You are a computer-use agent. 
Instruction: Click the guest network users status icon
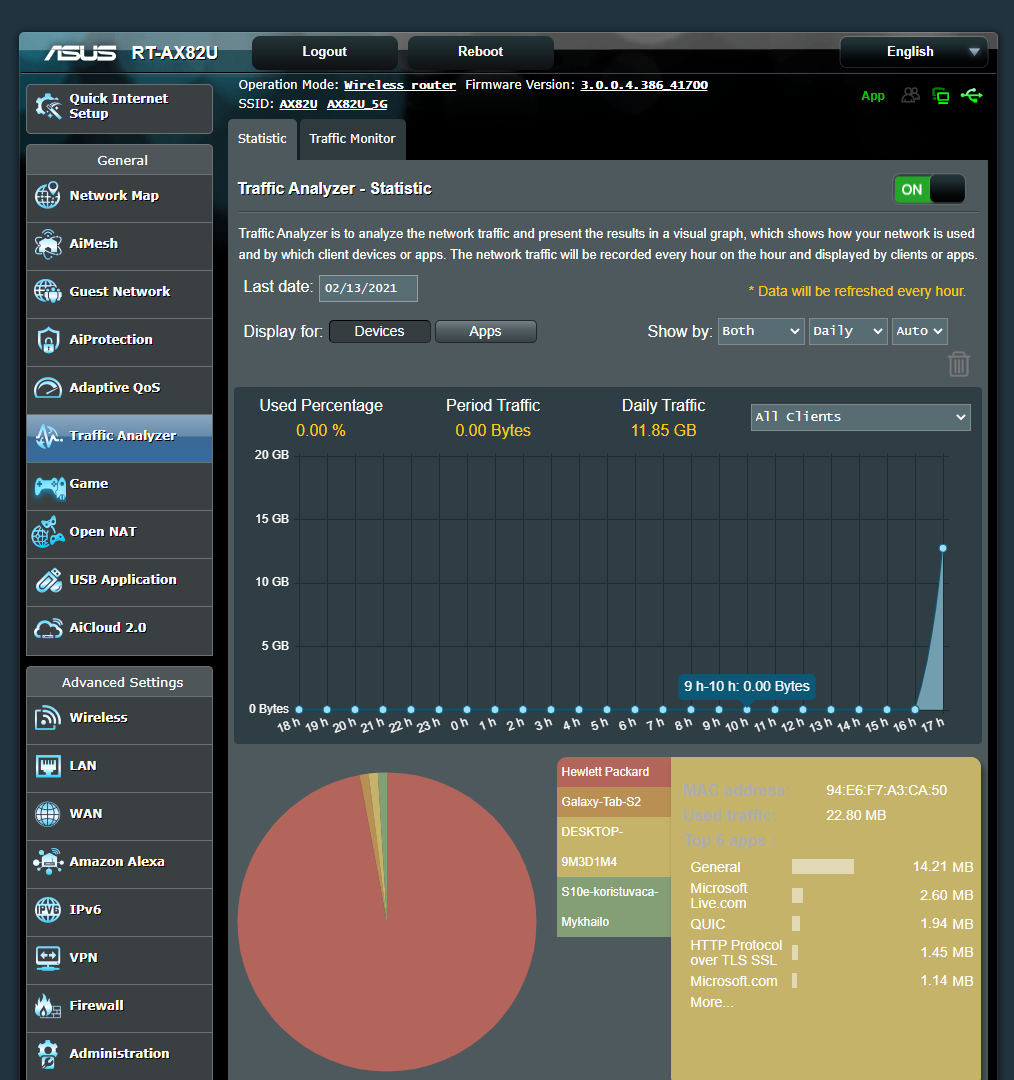[911, 95]
